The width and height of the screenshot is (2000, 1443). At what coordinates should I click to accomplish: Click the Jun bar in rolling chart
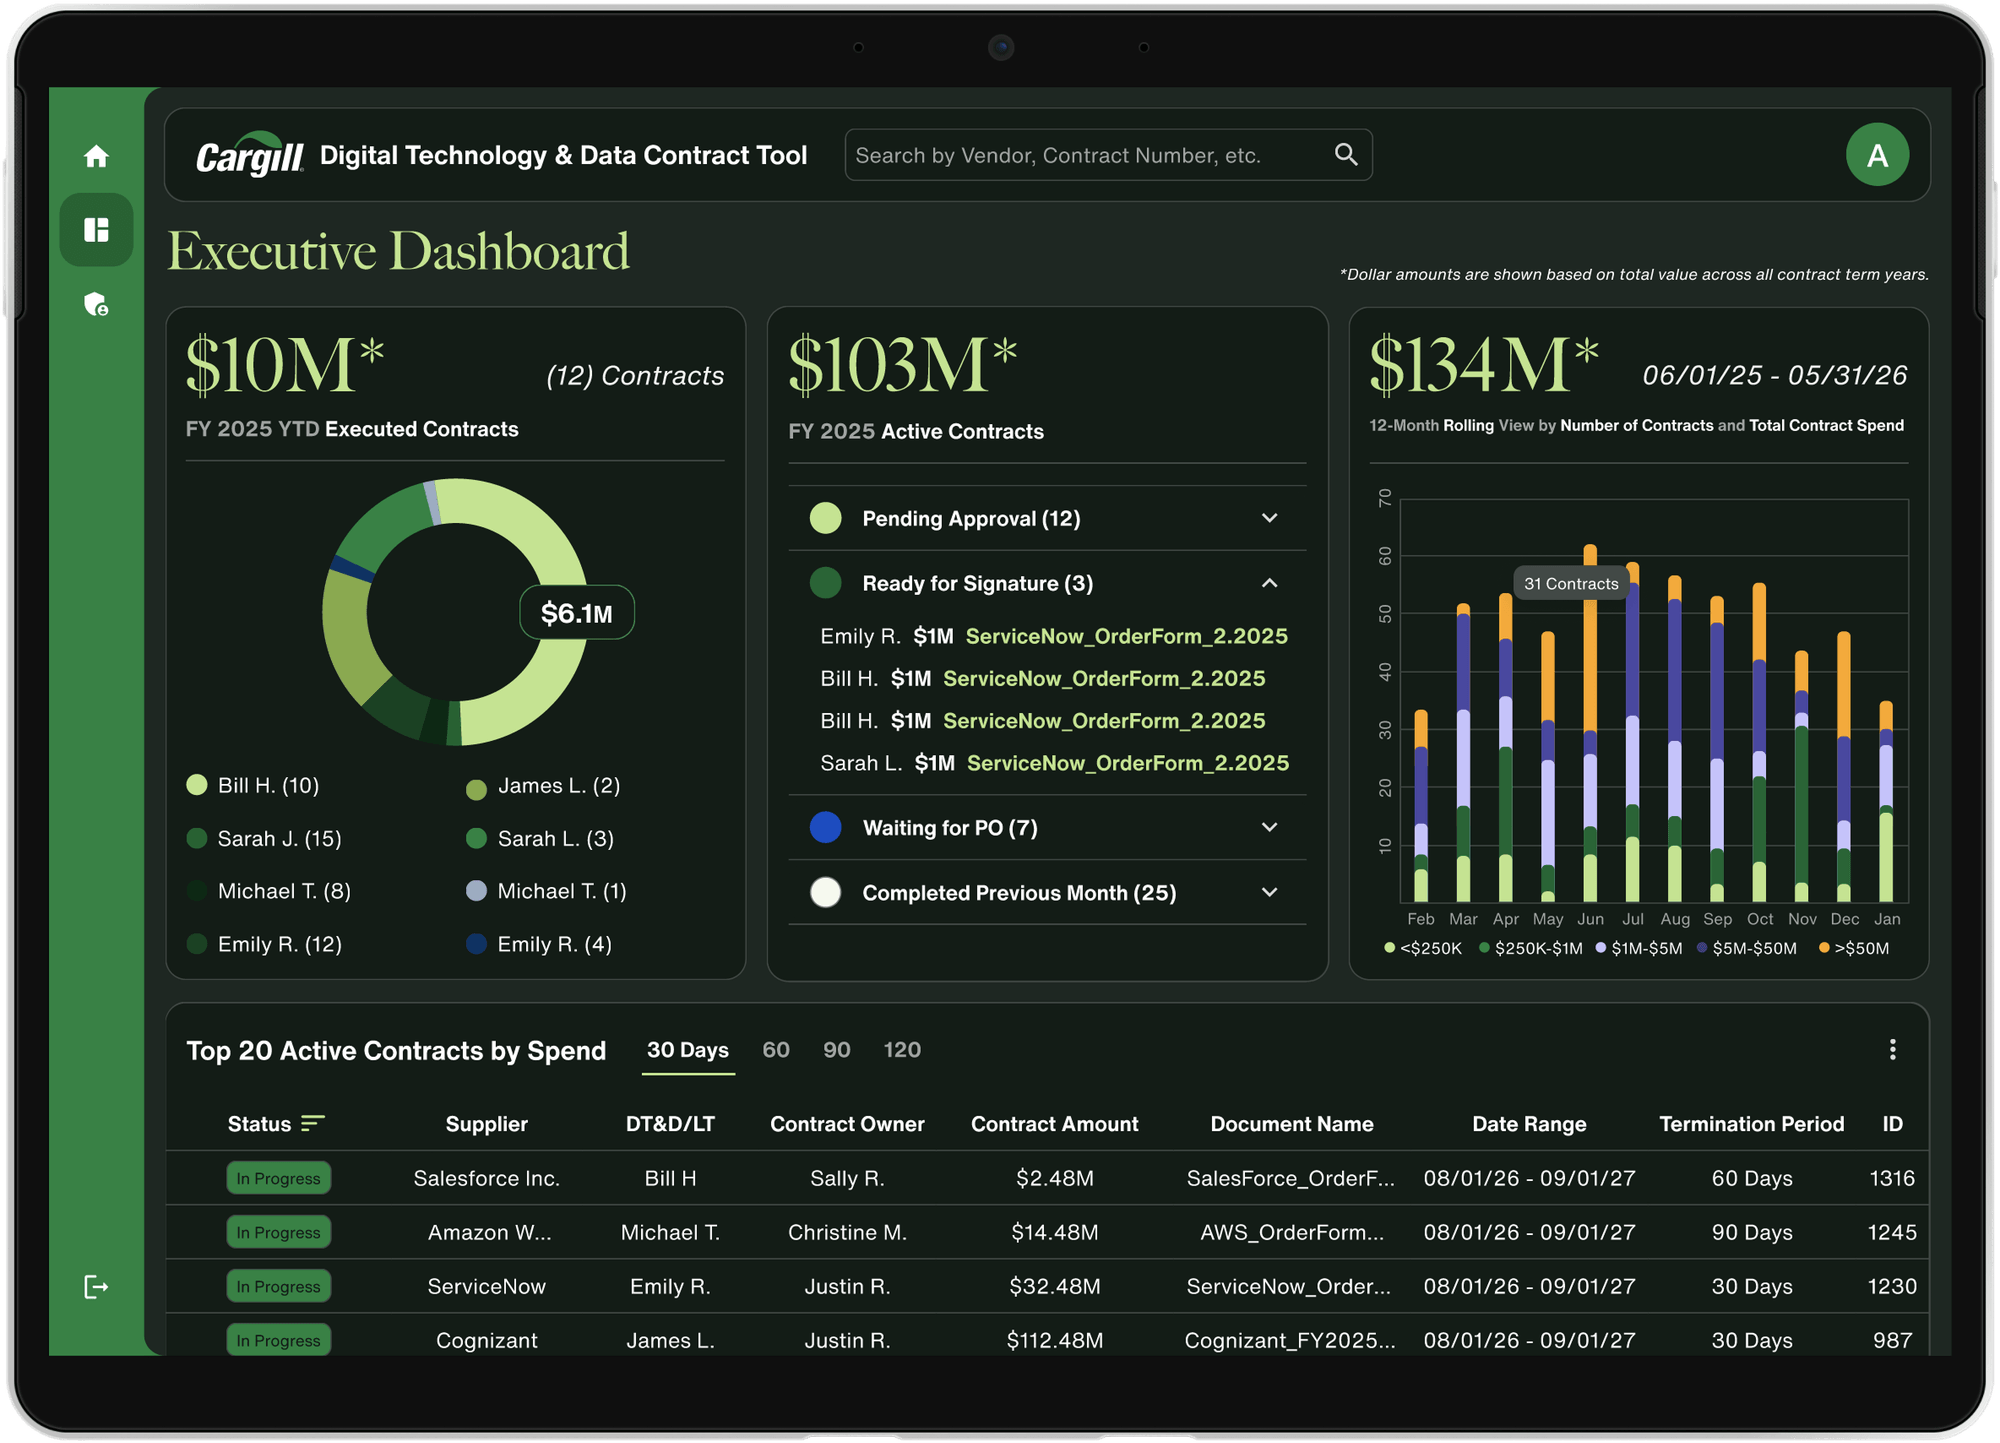click(1590, 724)
